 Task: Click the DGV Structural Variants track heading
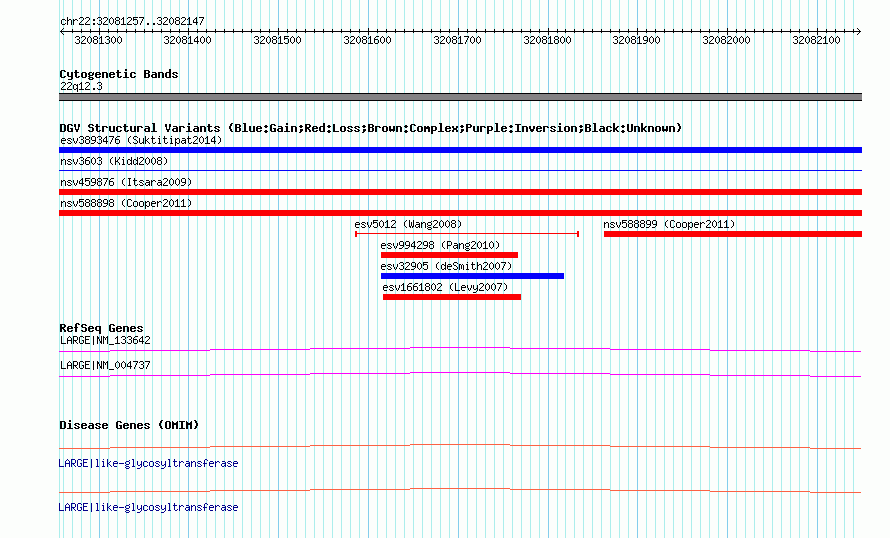point(371,128)
